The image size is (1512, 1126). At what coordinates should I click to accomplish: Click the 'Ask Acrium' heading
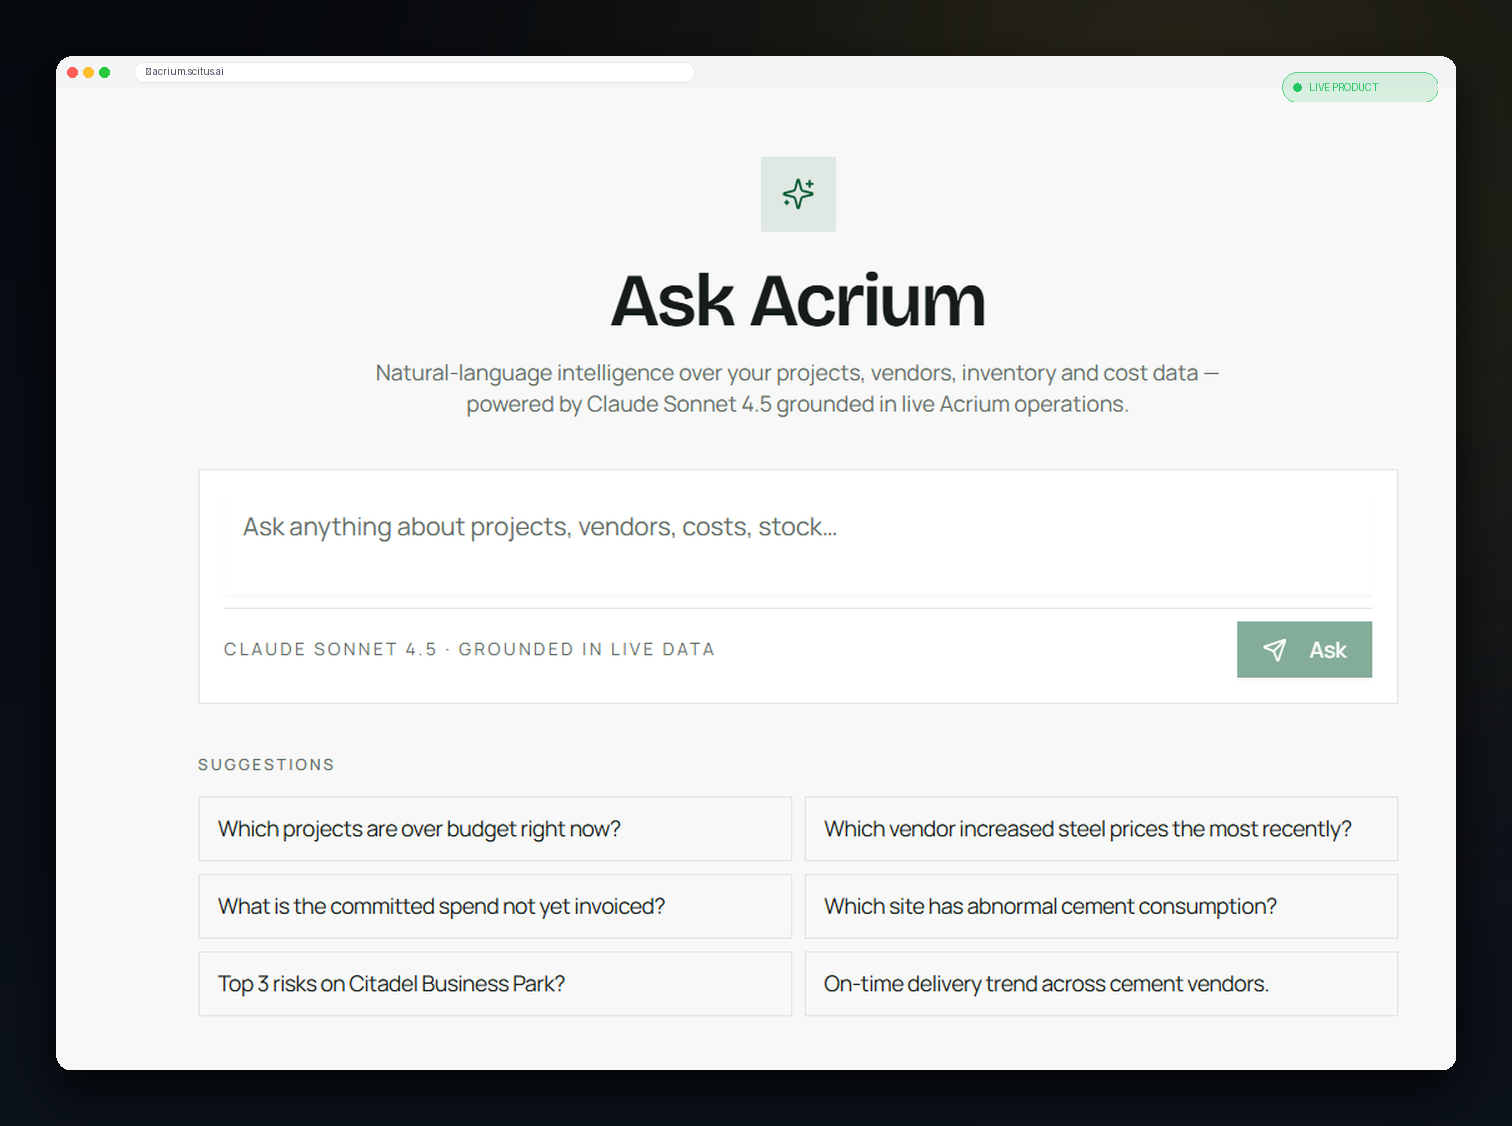click(798, 301)
